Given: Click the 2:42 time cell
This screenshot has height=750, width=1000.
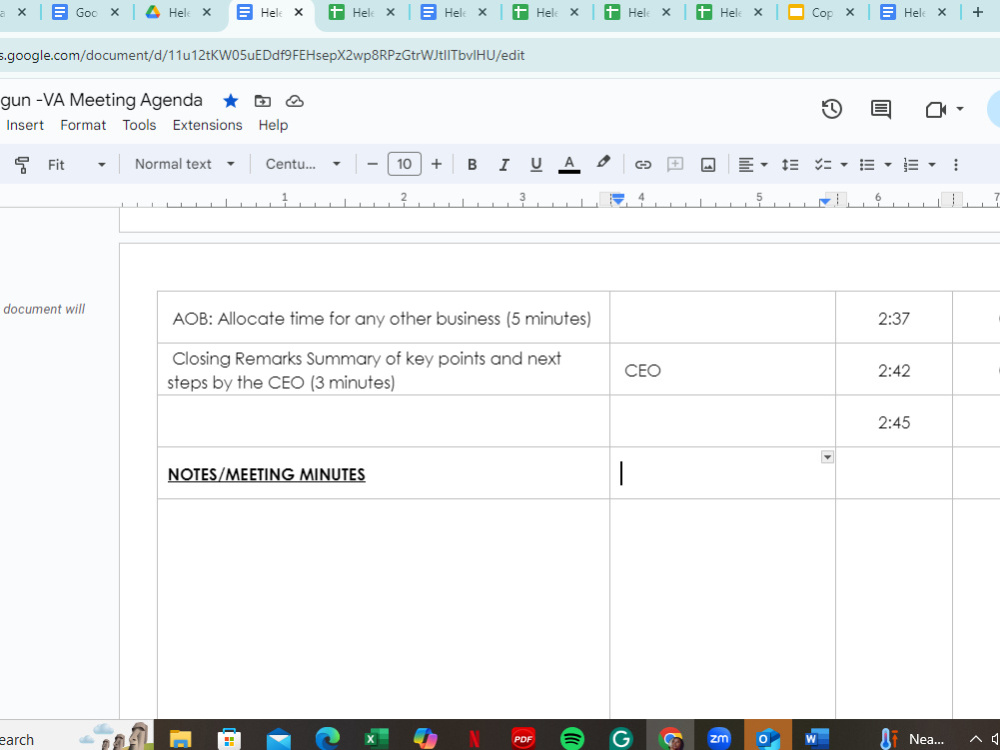Looking at the screenshot, I should (893, 371).
